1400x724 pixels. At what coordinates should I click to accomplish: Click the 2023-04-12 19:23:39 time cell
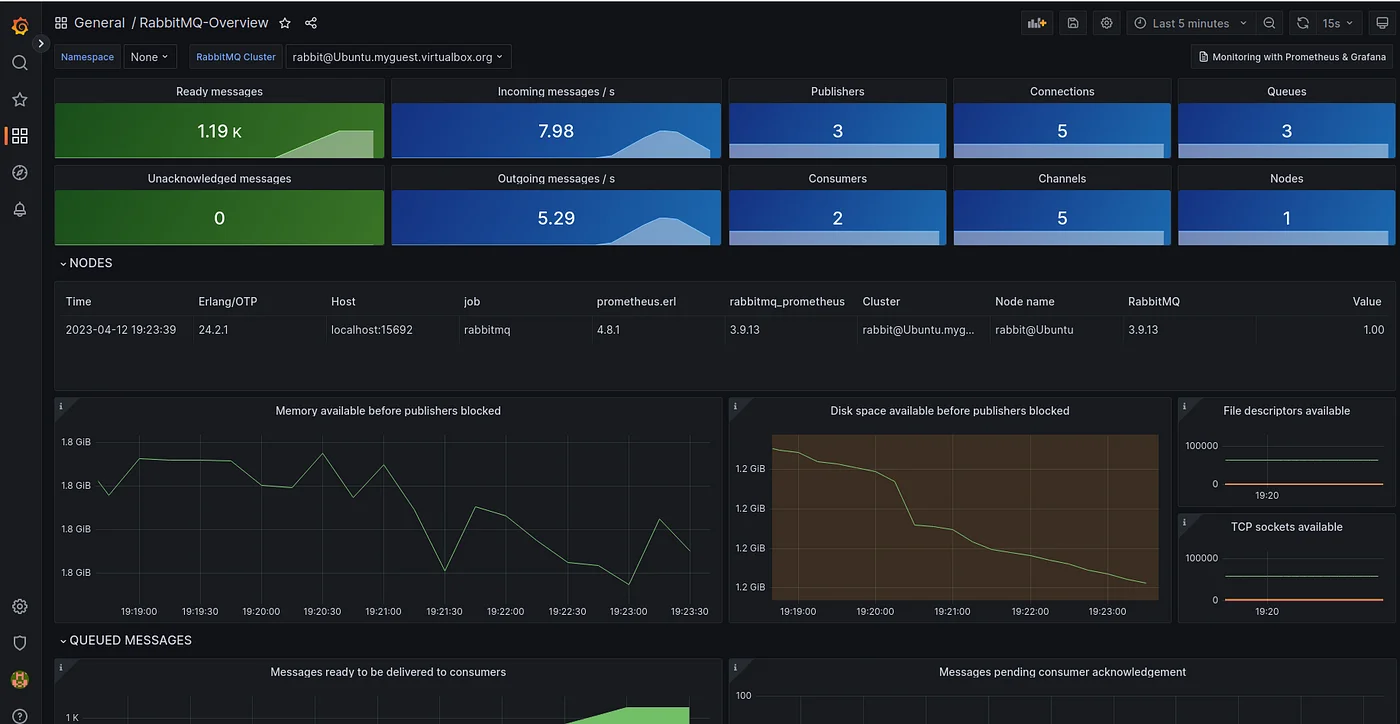(x=121, y=329)
